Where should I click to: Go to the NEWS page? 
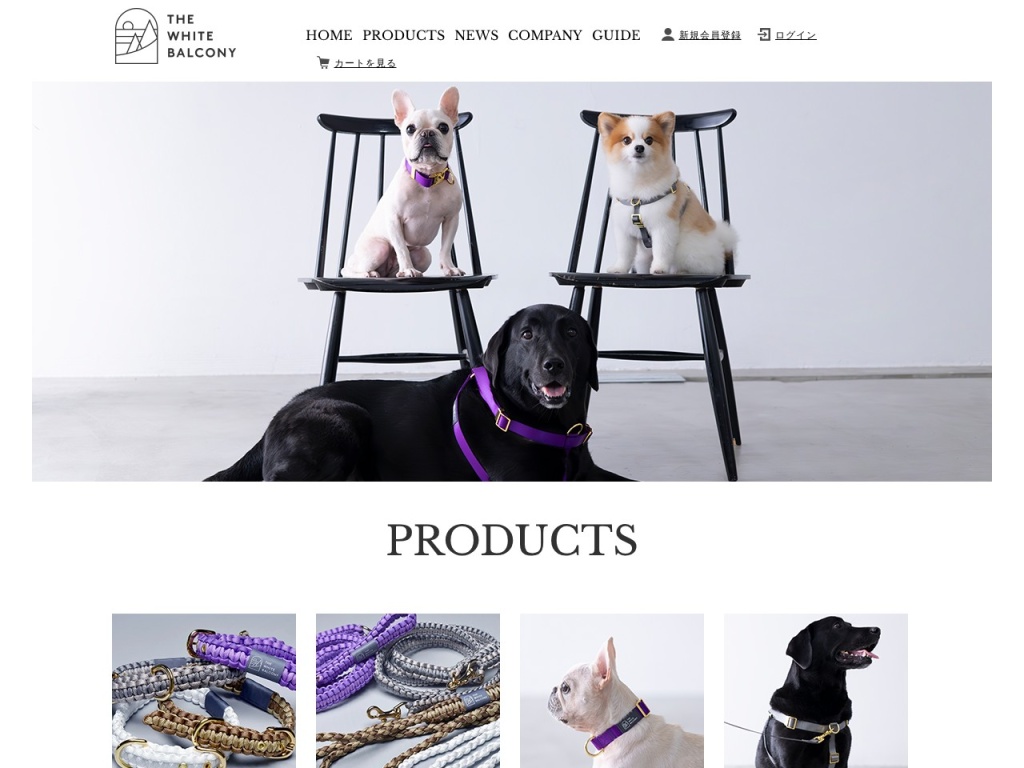(x=477, y=35)
